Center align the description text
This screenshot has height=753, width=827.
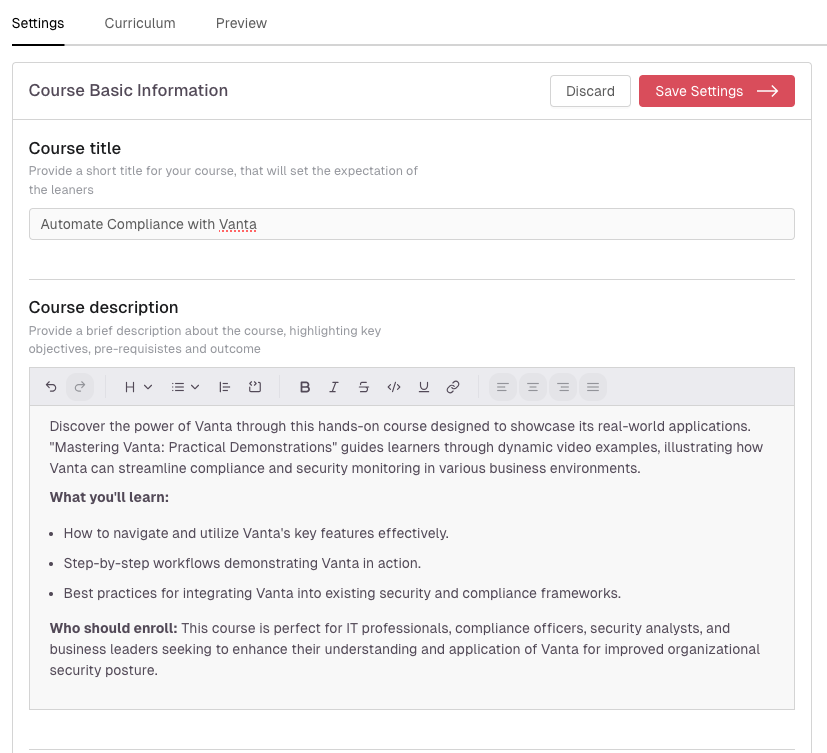coord(533,387)
